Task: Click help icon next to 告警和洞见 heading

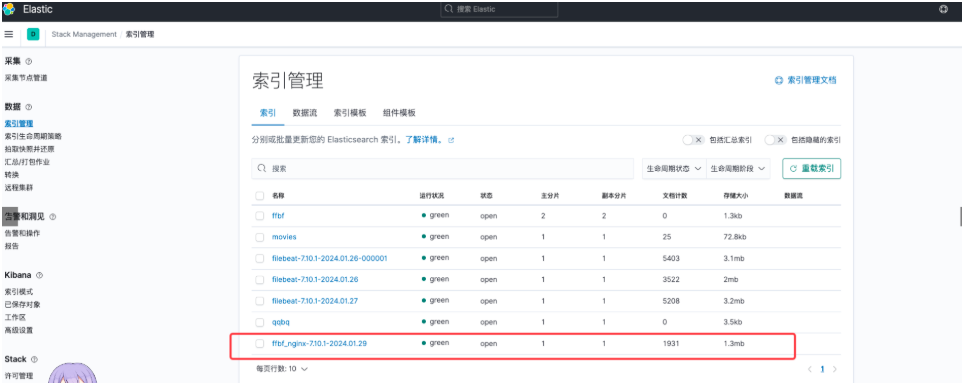Action: tap(52, 217)
